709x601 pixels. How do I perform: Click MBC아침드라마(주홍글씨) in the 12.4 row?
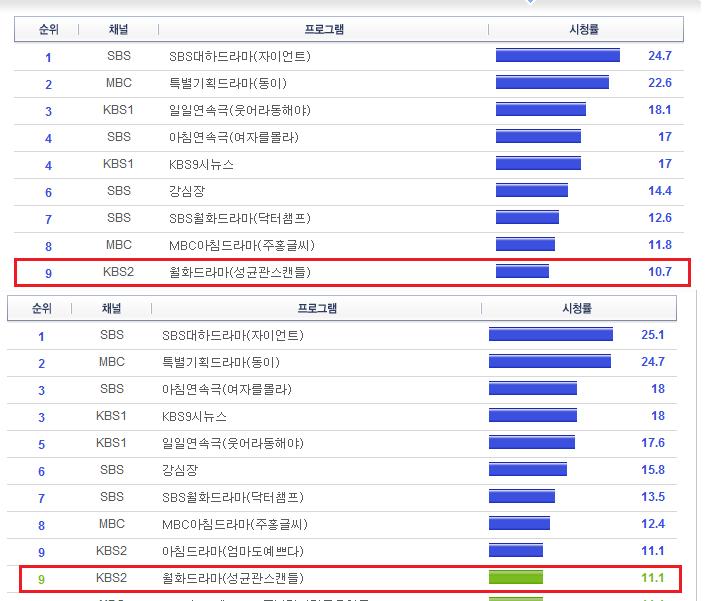coord(235,525)
